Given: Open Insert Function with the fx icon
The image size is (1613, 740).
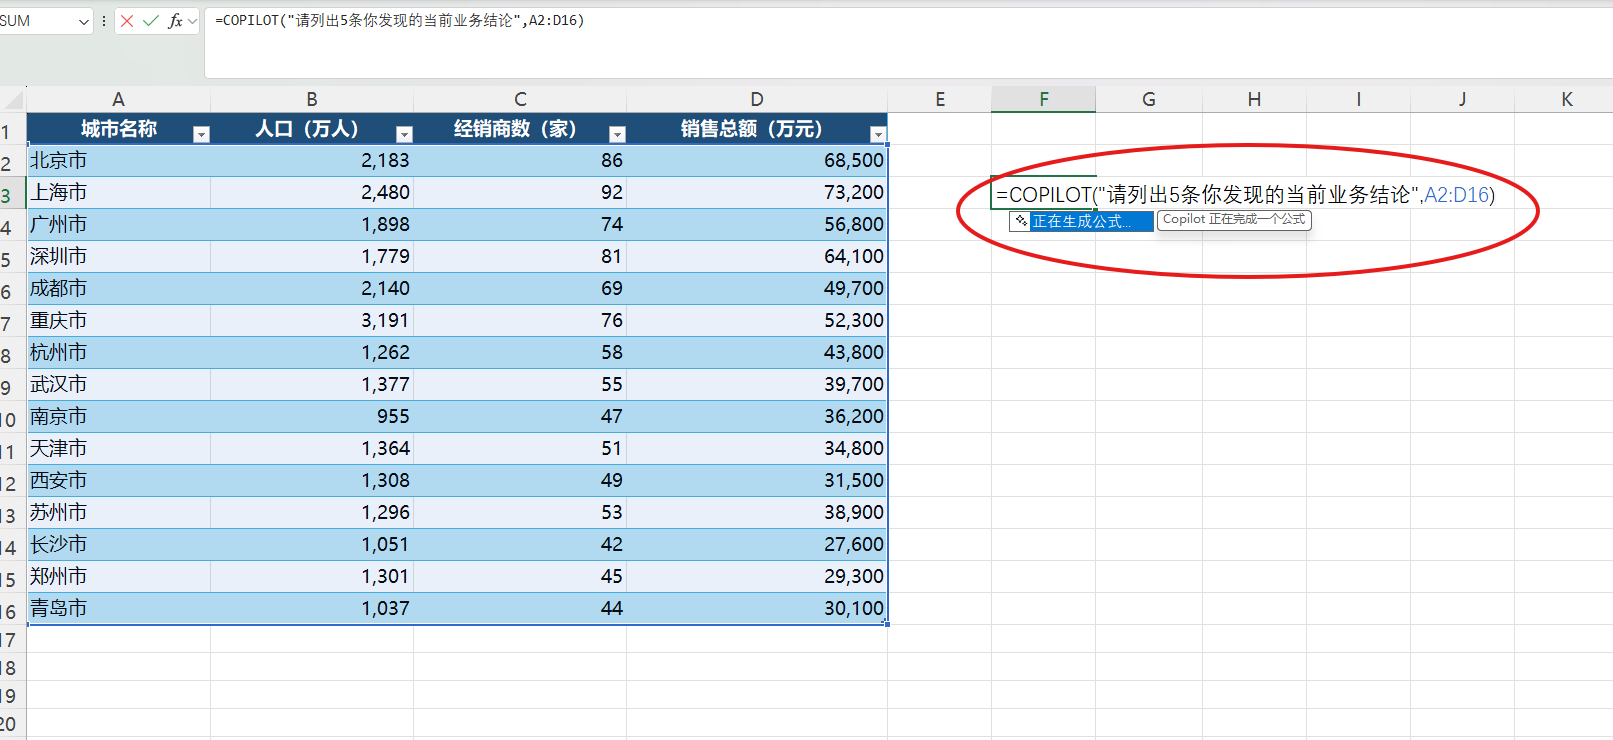Looking at the screenshot, I should 175,20.
